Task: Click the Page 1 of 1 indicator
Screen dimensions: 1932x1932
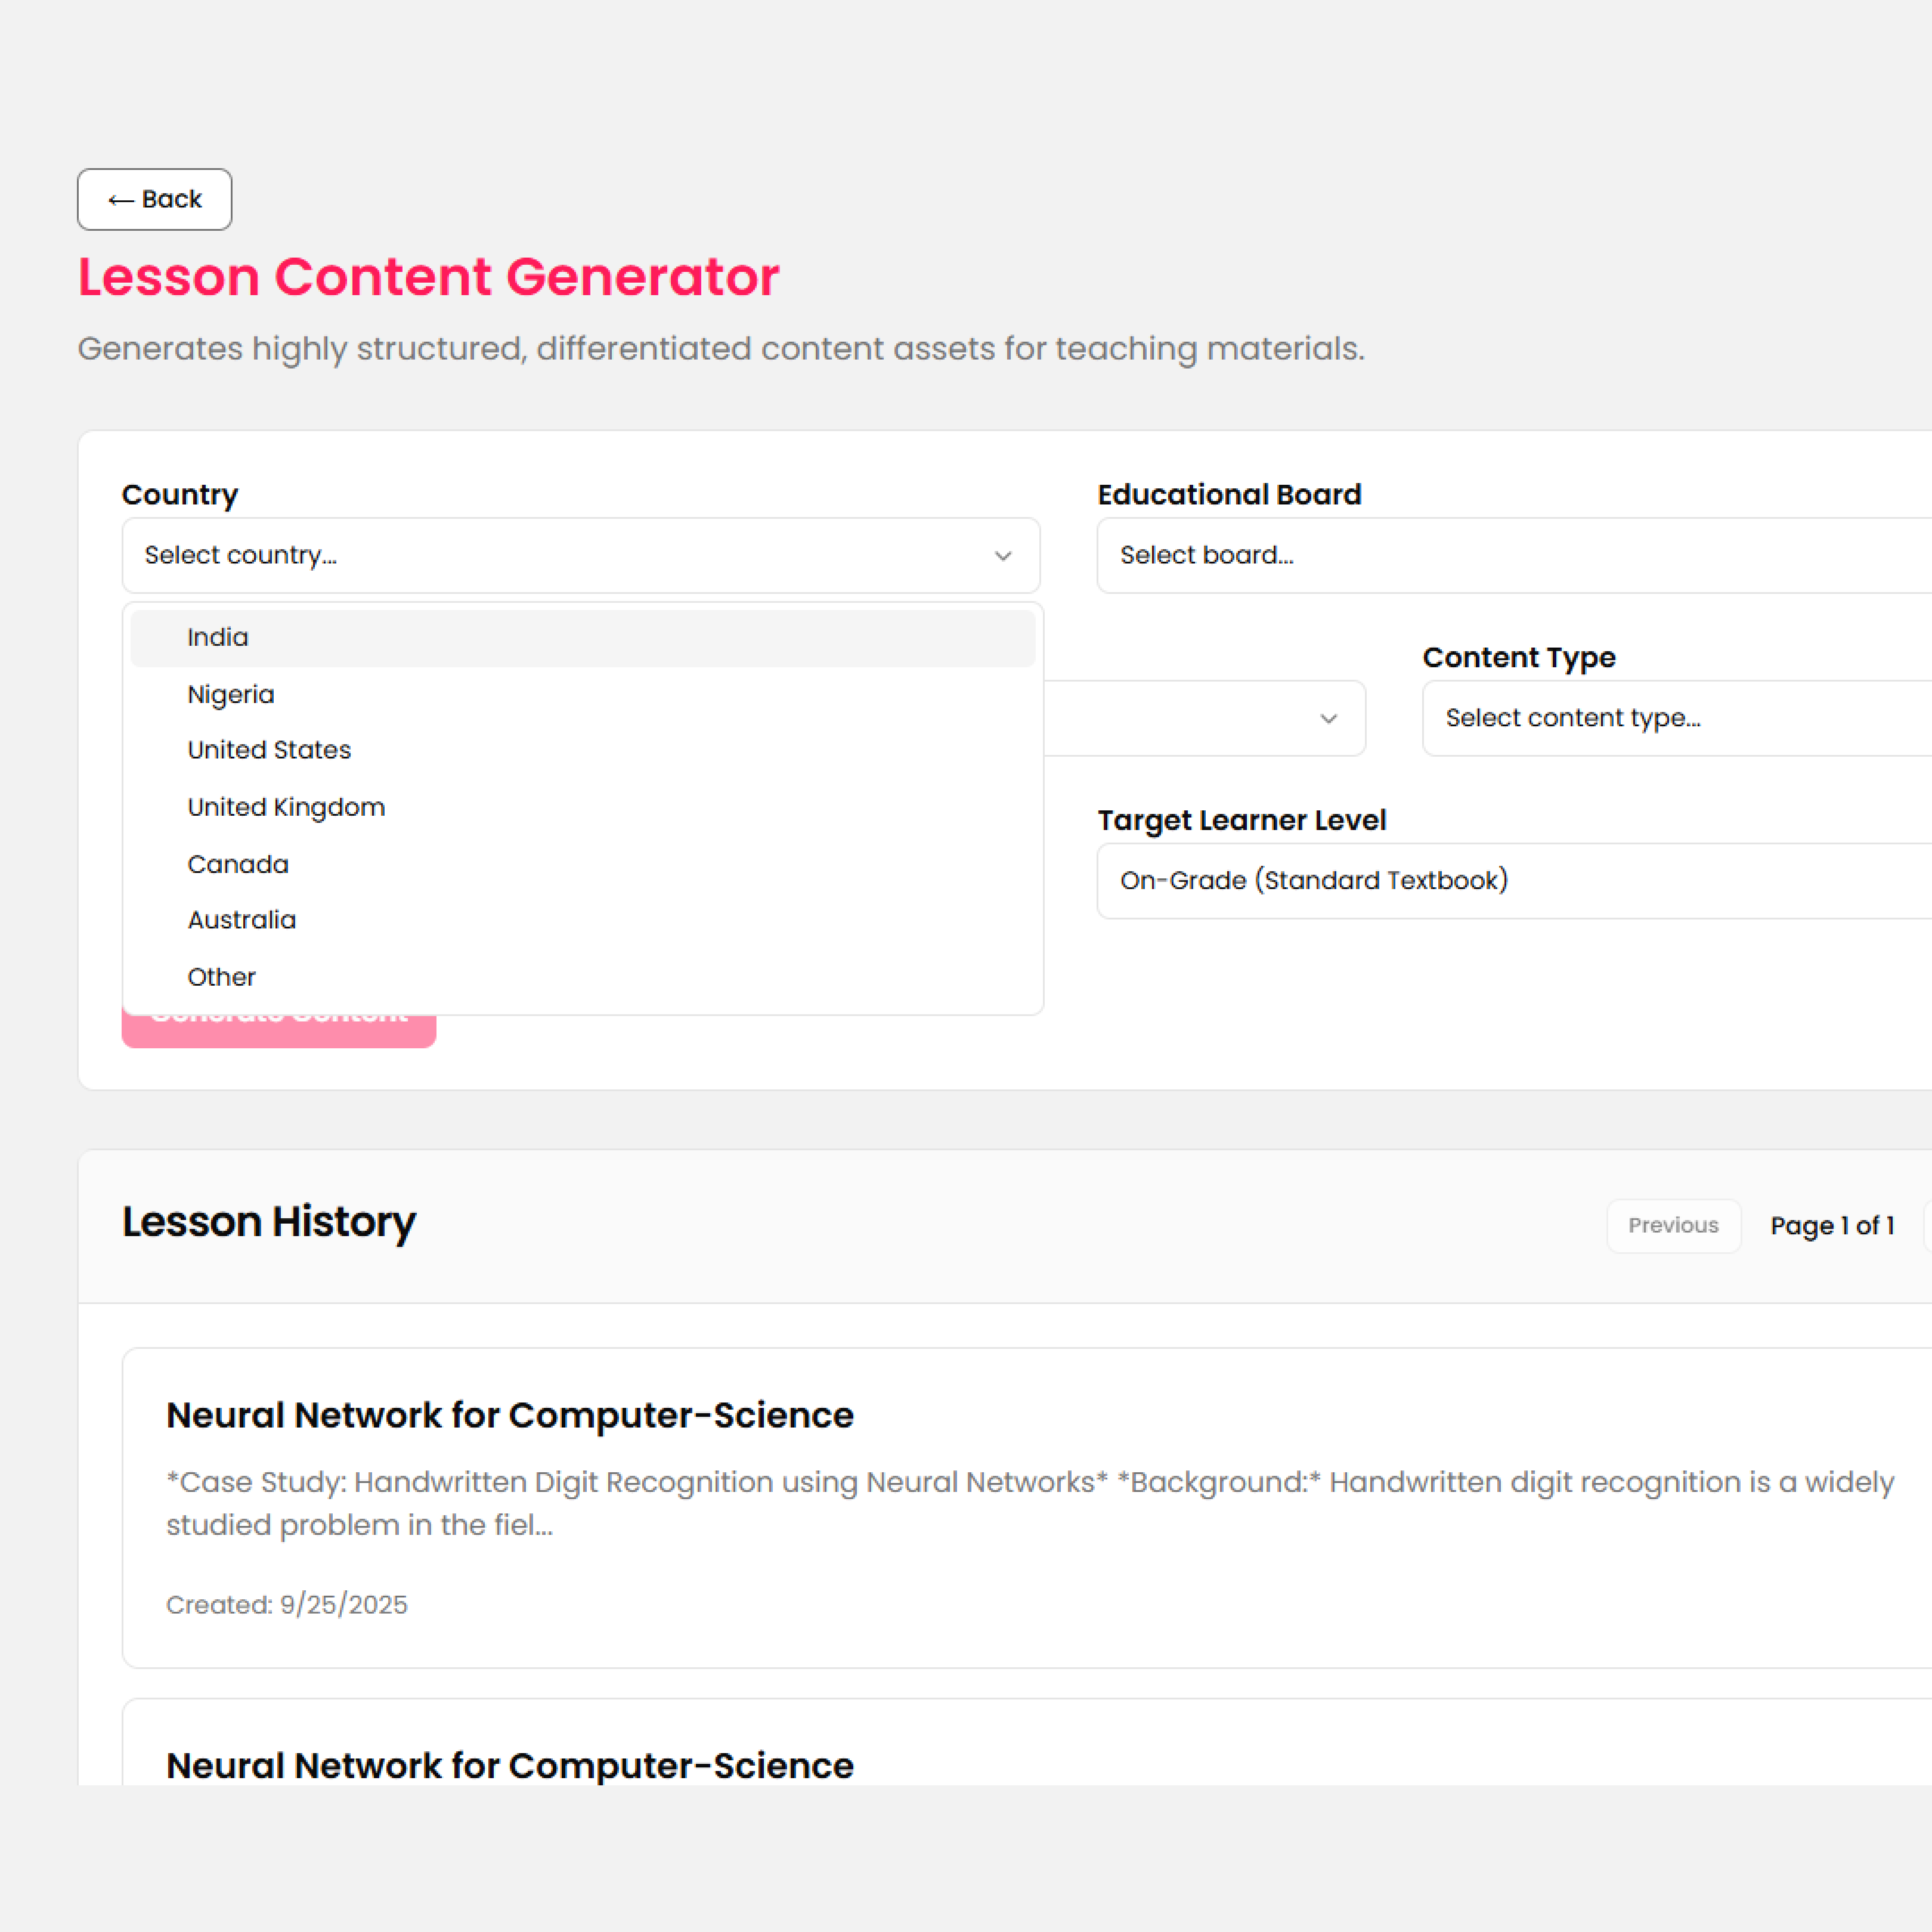Action: [x=1831, y=1225]
